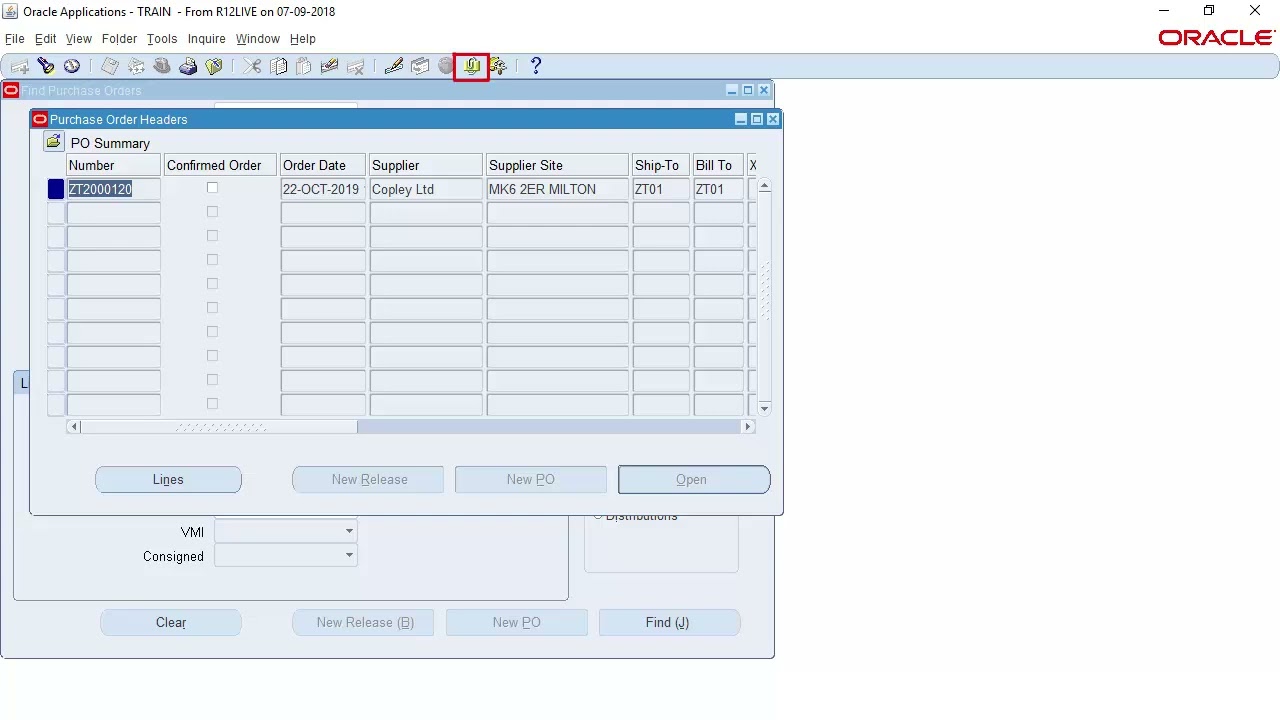Click the Order Date cell 22-OCT-2019
Viewport: 1280px width, 720px height.
323,189
